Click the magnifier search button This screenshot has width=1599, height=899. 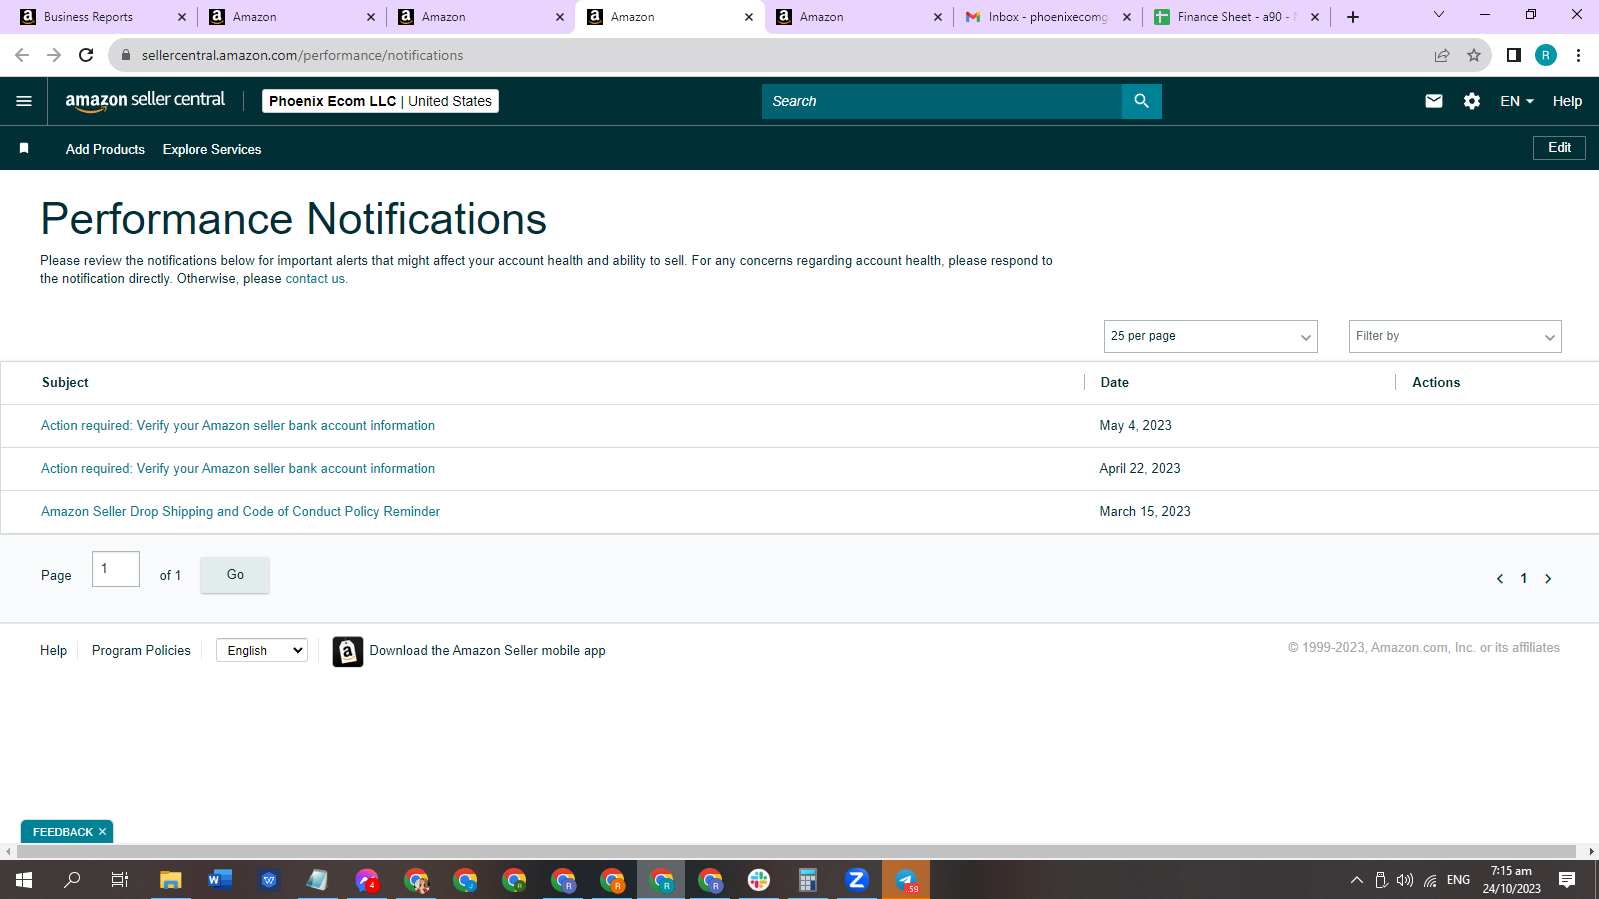point(1141,101)
